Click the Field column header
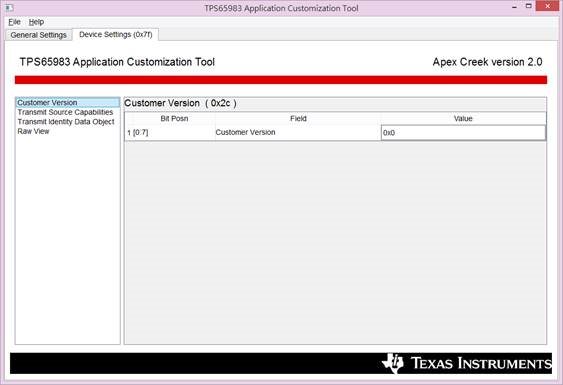563x385 pixels. coord(298,119)
